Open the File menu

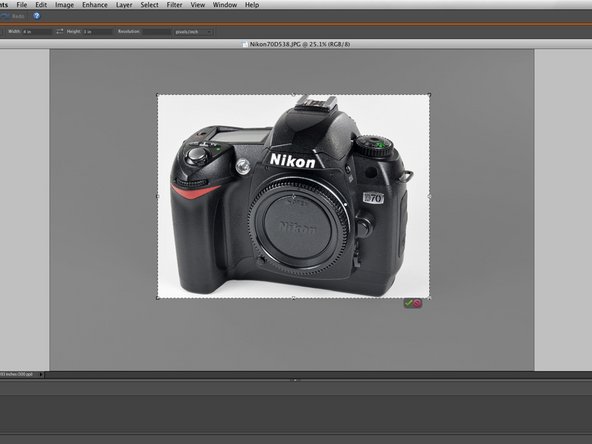pyautogui.click(x=22, y=5)
